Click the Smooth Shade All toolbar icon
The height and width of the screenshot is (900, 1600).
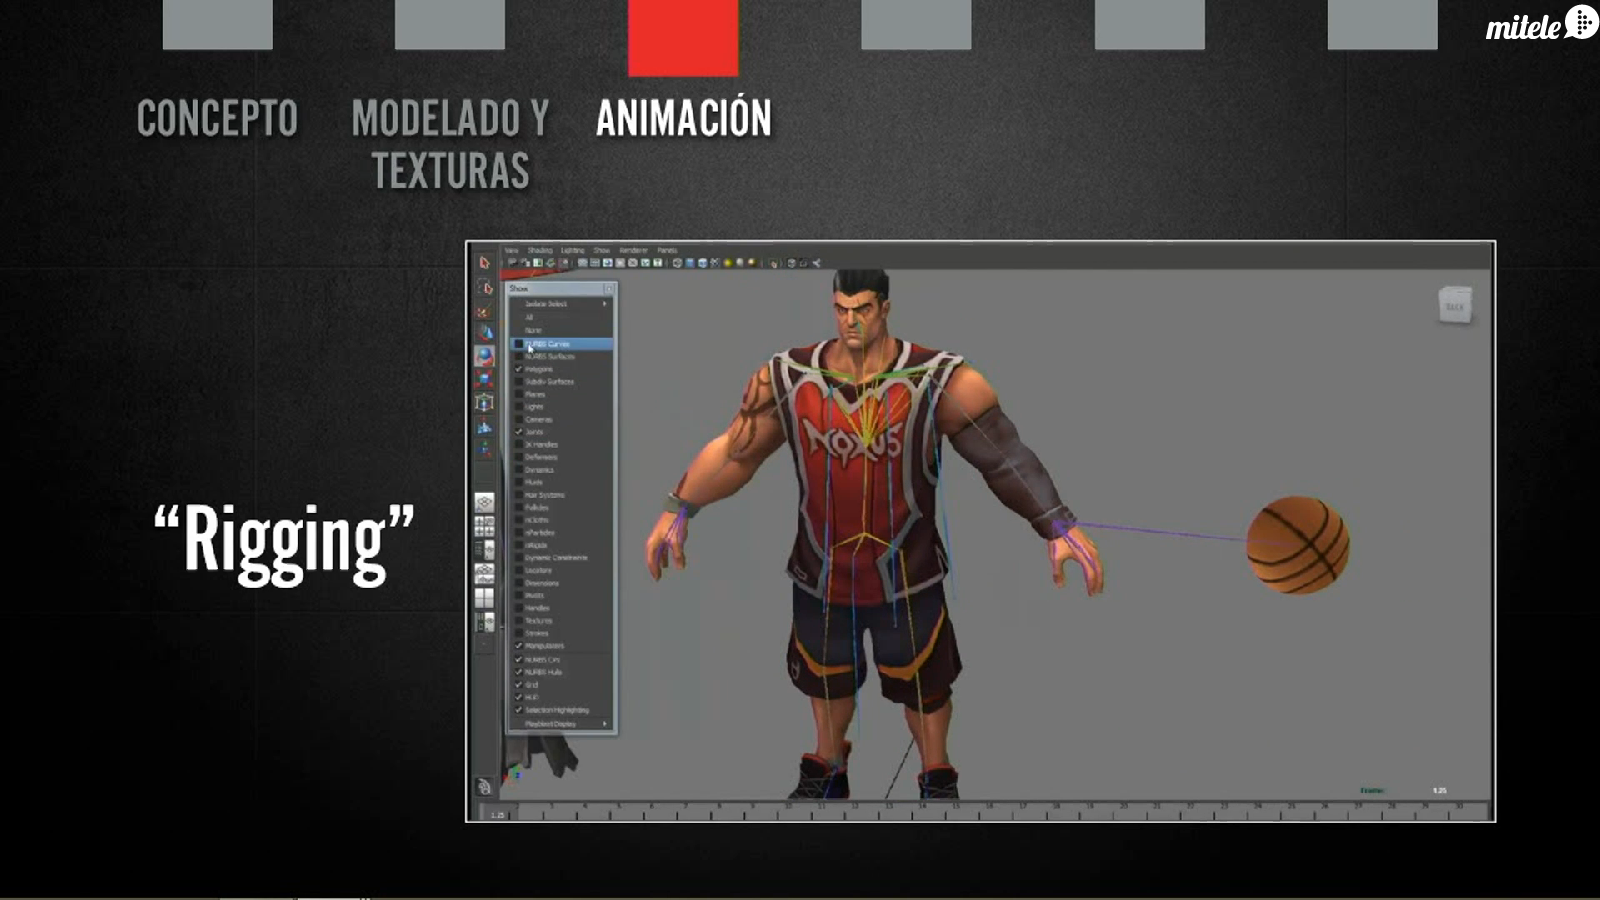pos(689,263)
